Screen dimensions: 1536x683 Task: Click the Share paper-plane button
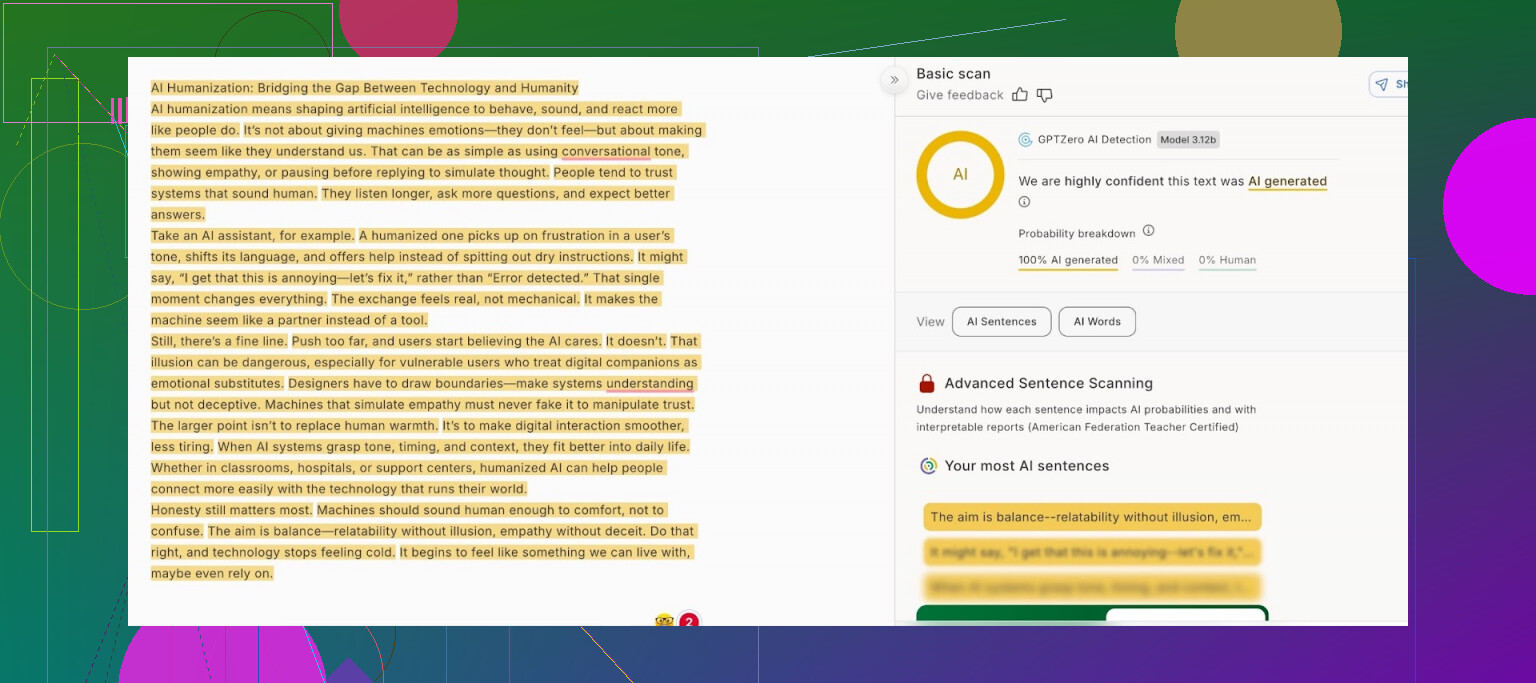1387,85
